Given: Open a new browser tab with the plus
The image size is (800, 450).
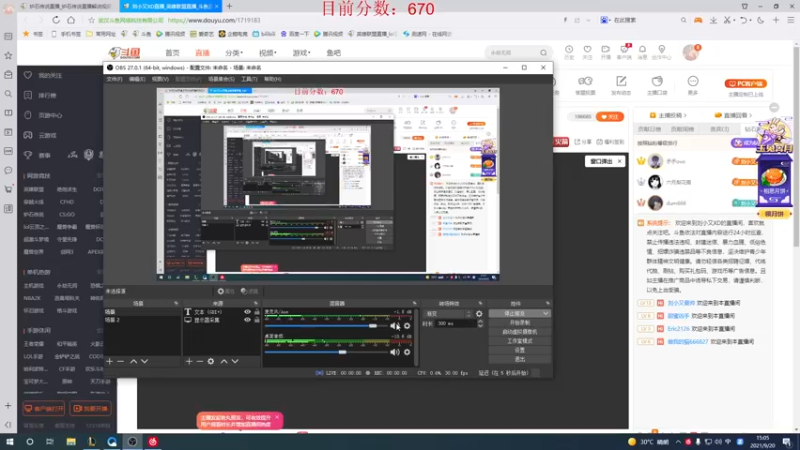Looking at the screenshot, I should click(x=229, y=6).
